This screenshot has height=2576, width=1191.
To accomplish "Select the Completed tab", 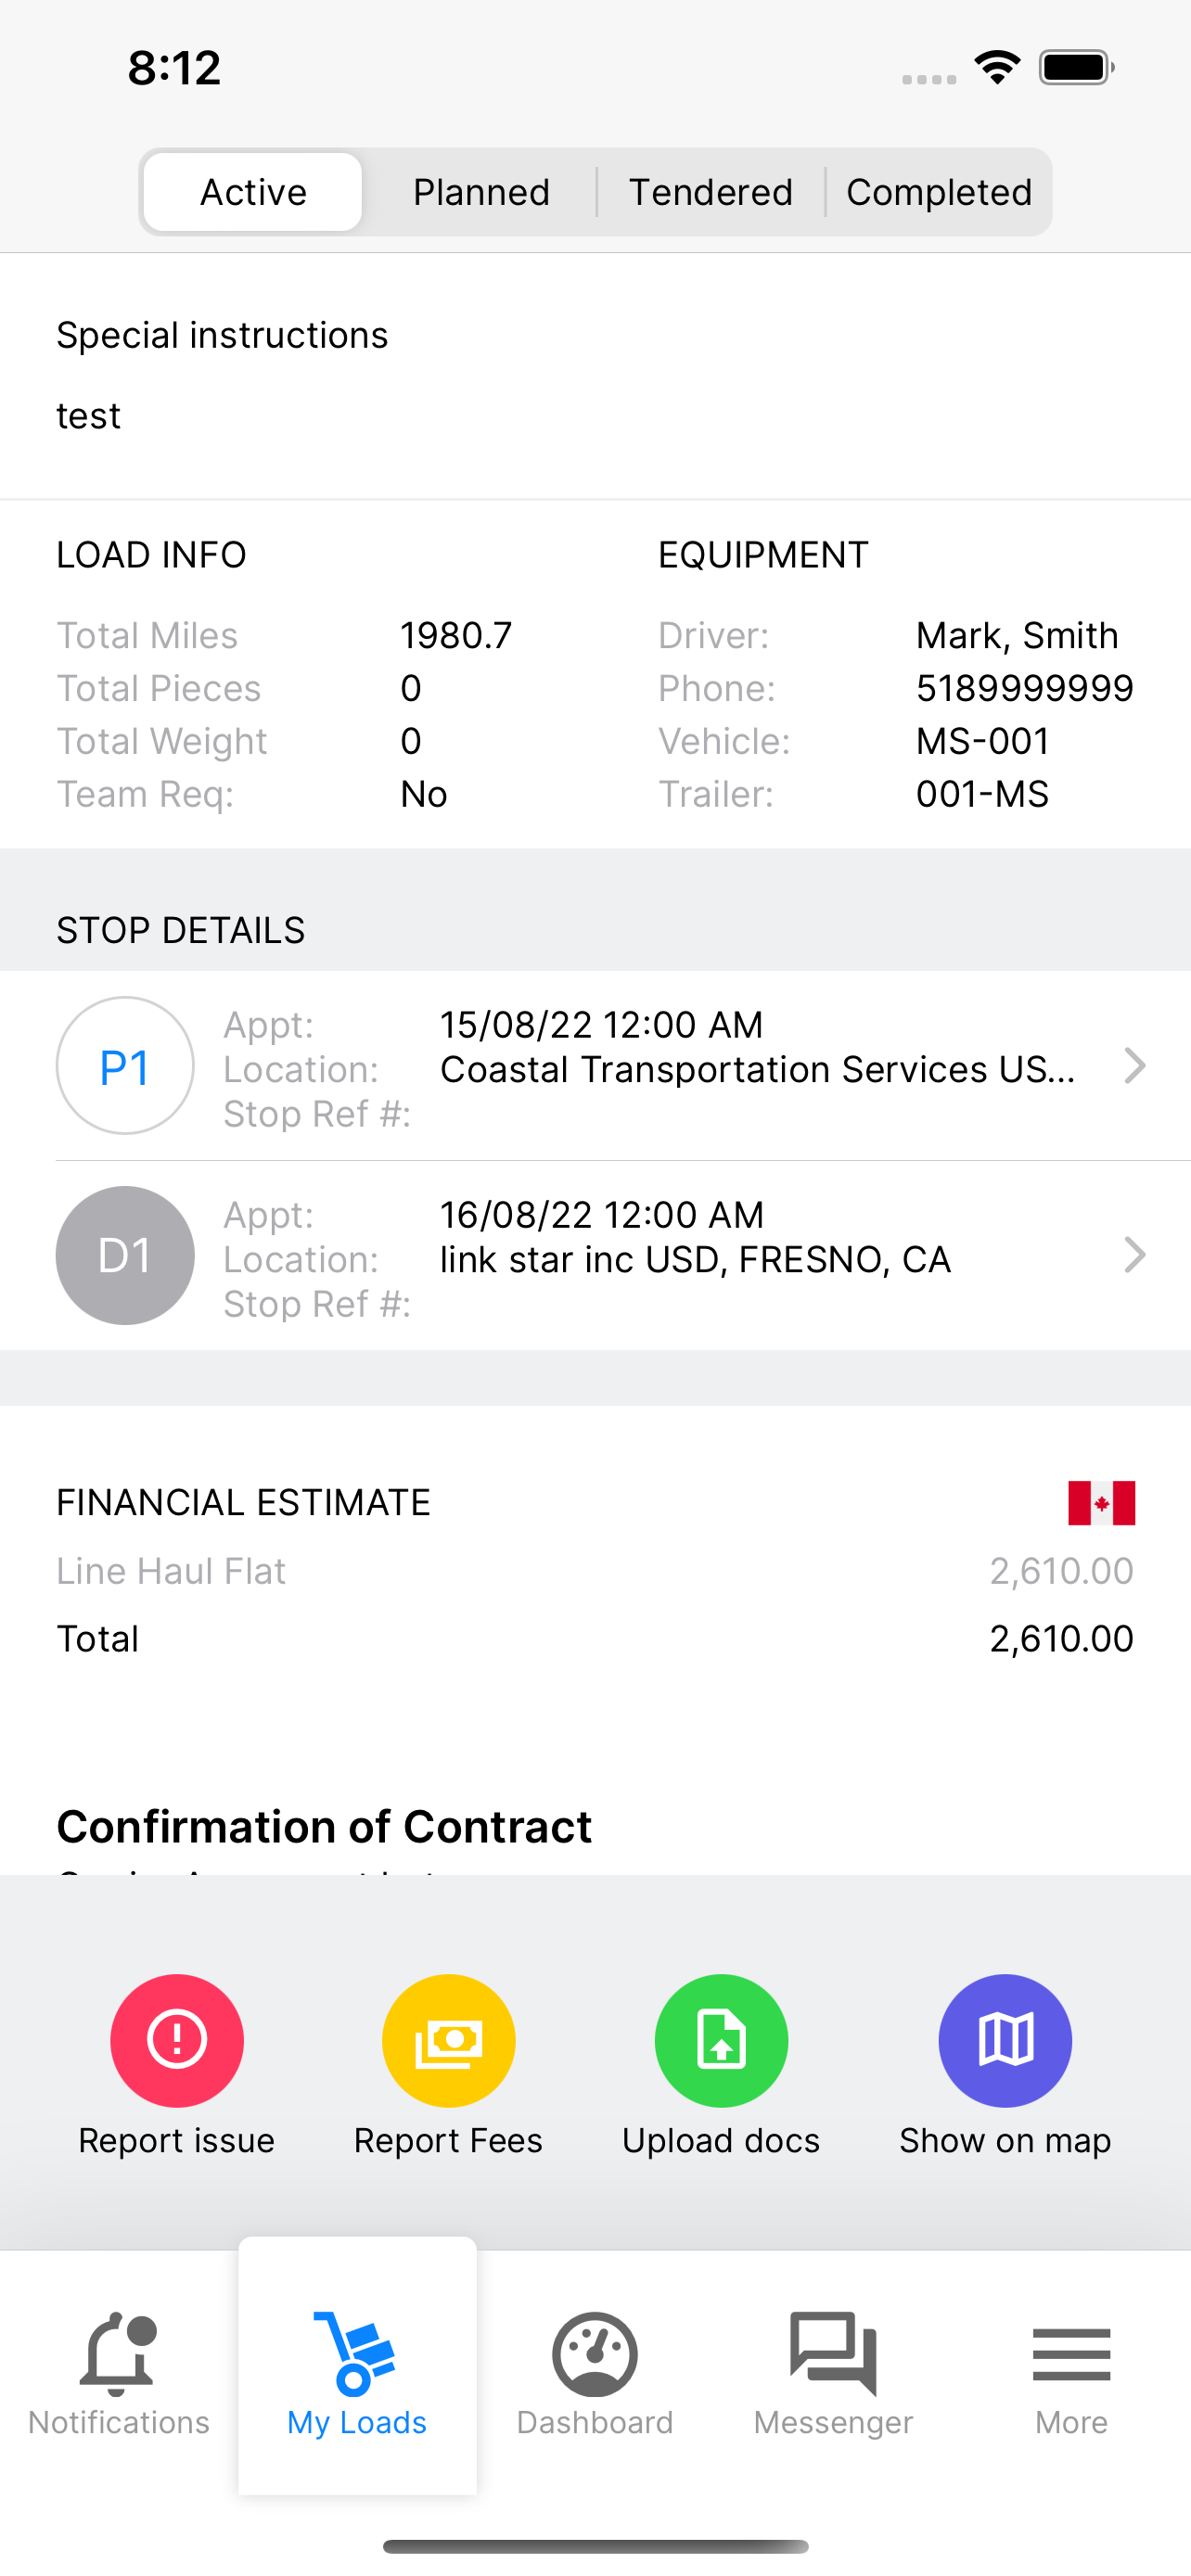I will point(939,192).
